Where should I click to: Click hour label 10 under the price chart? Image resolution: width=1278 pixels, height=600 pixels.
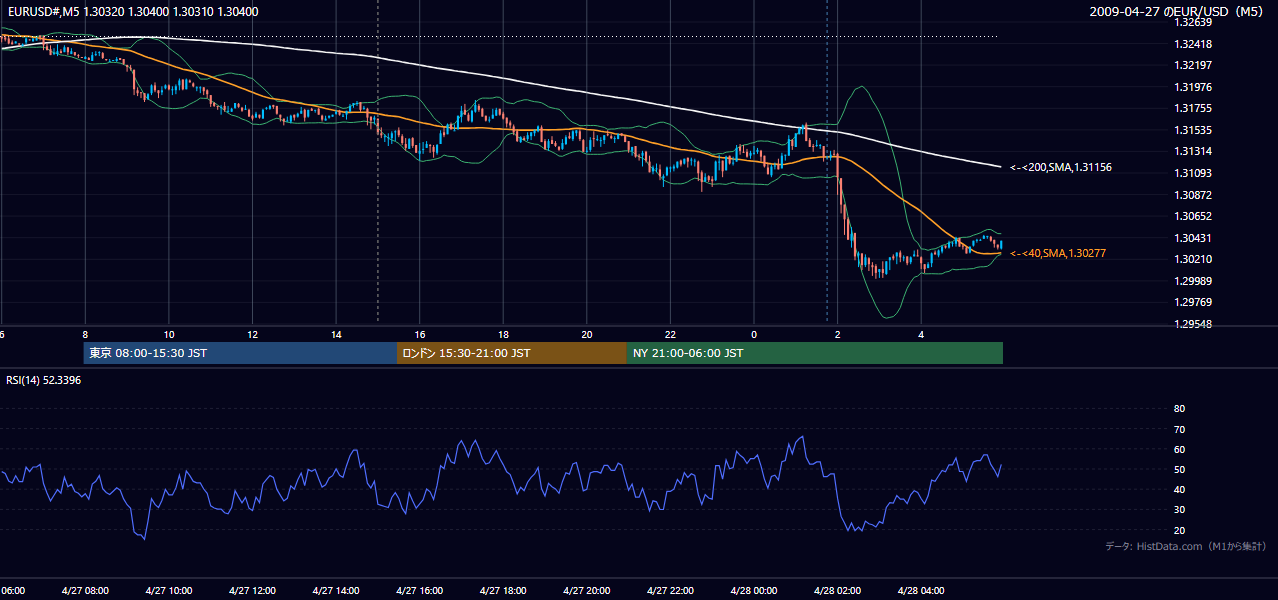pyautogui.click(x=169, y=335)
